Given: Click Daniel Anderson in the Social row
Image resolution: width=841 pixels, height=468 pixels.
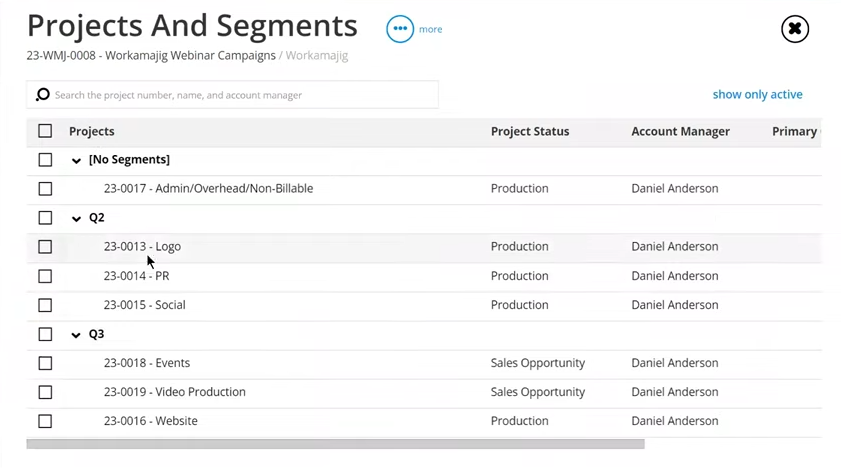Looking at the screenshot, I should [x=674, y=304].
